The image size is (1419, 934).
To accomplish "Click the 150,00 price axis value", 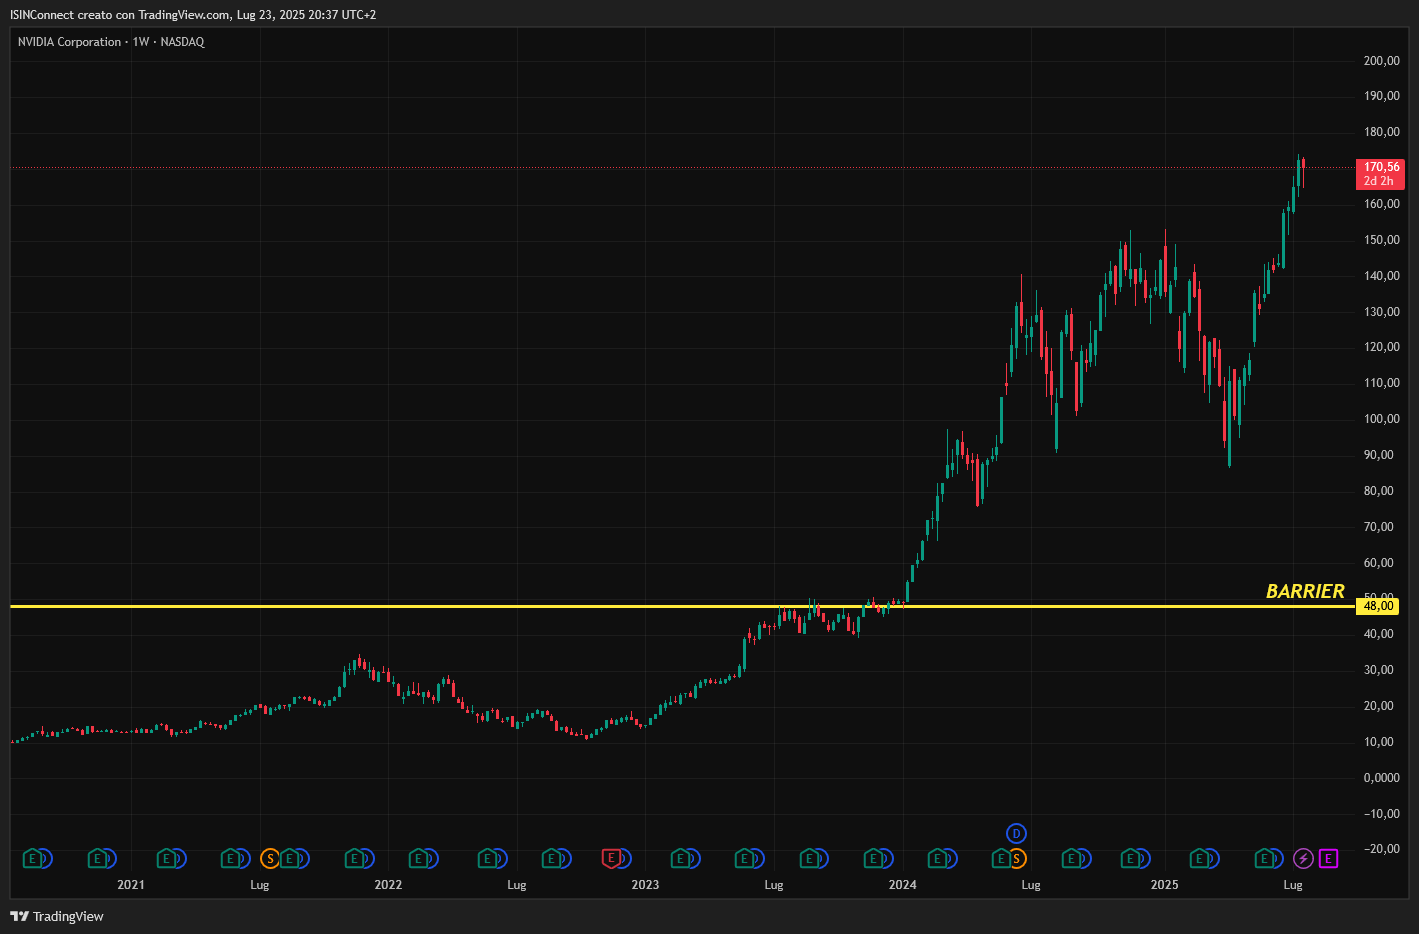I will tap(1382, 240).
